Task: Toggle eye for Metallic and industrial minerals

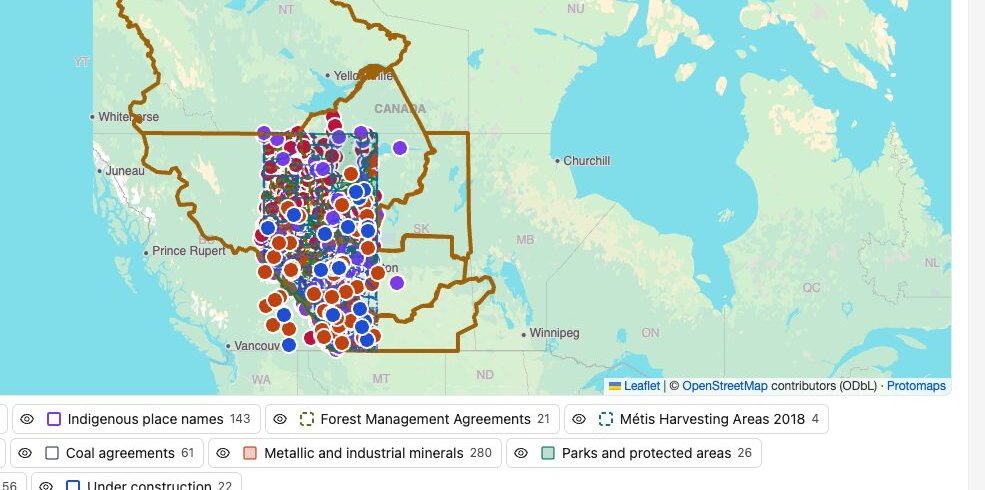Action: pyautogui.click(x=223, y=453)
